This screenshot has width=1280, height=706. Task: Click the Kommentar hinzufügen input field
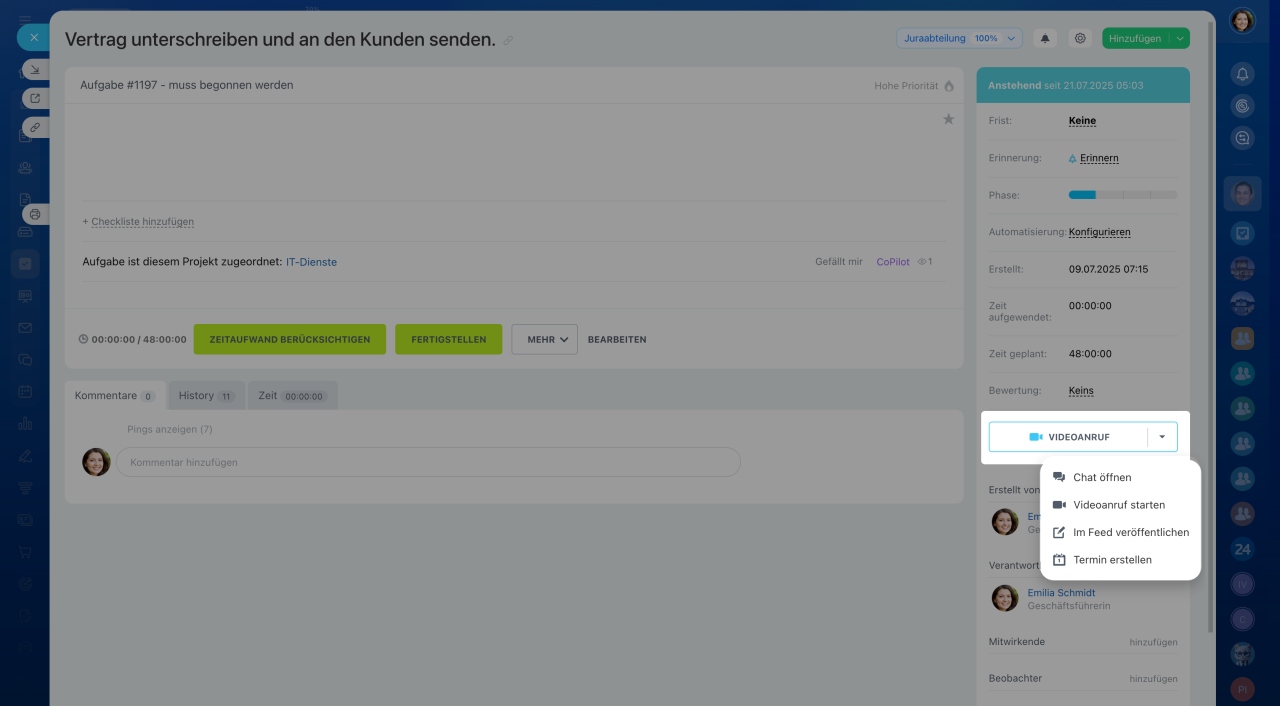tap(428, 462)
